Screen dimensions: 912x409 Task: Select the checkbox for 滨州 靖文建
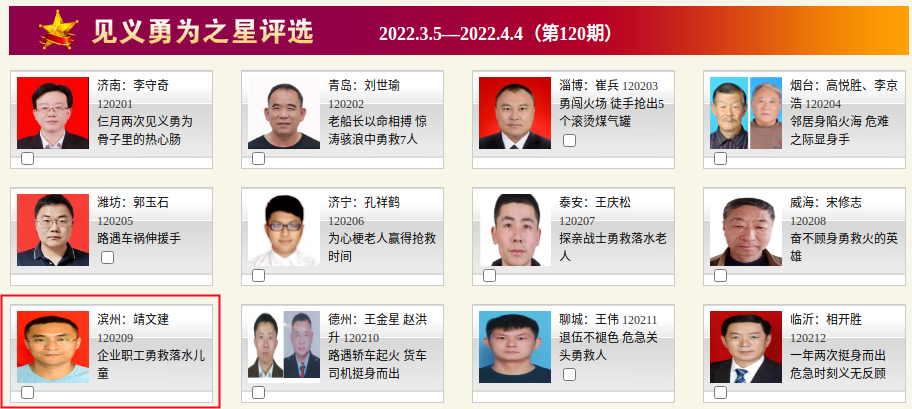point(27,393)
